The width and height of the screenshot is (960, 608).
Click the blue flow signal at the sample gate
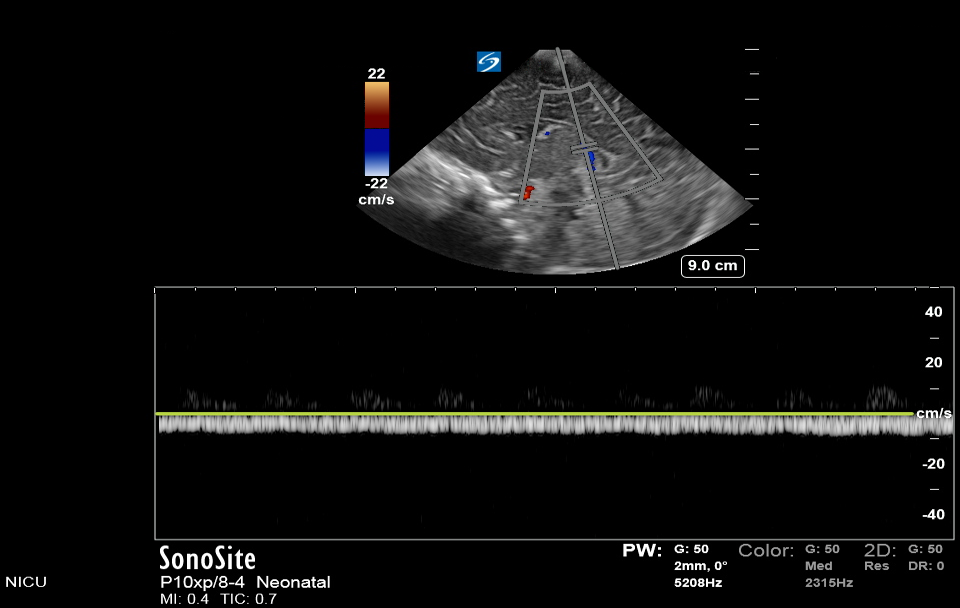click(x=591, y=158)
